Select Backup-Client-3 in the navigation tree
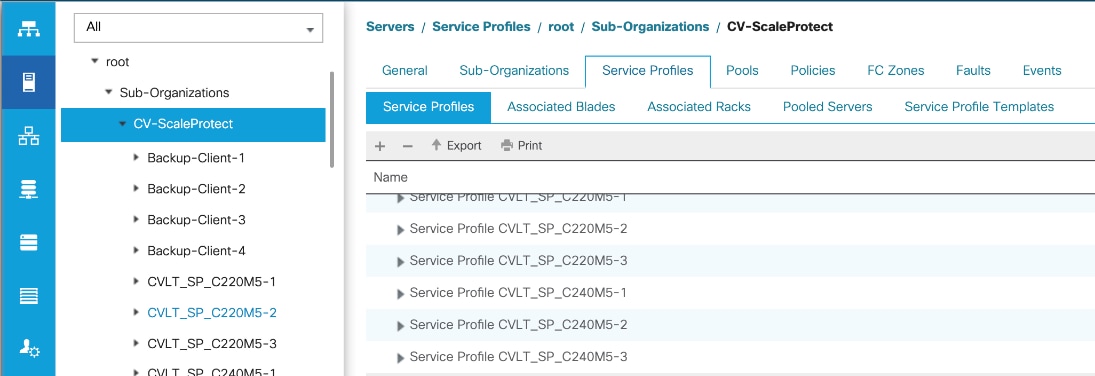The image size is (1095, 376). (196, 219)
